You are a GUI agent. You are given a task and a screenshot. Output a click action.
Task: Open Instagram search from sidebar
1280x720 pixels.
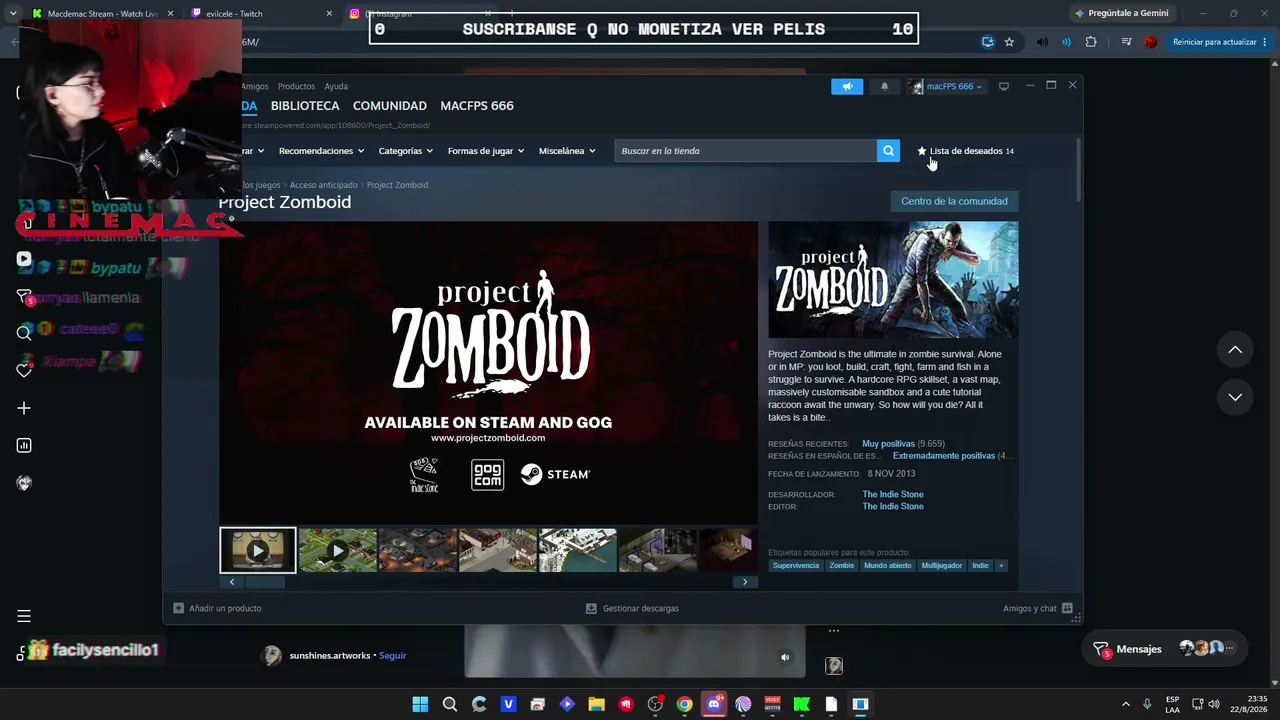[24, 333]
